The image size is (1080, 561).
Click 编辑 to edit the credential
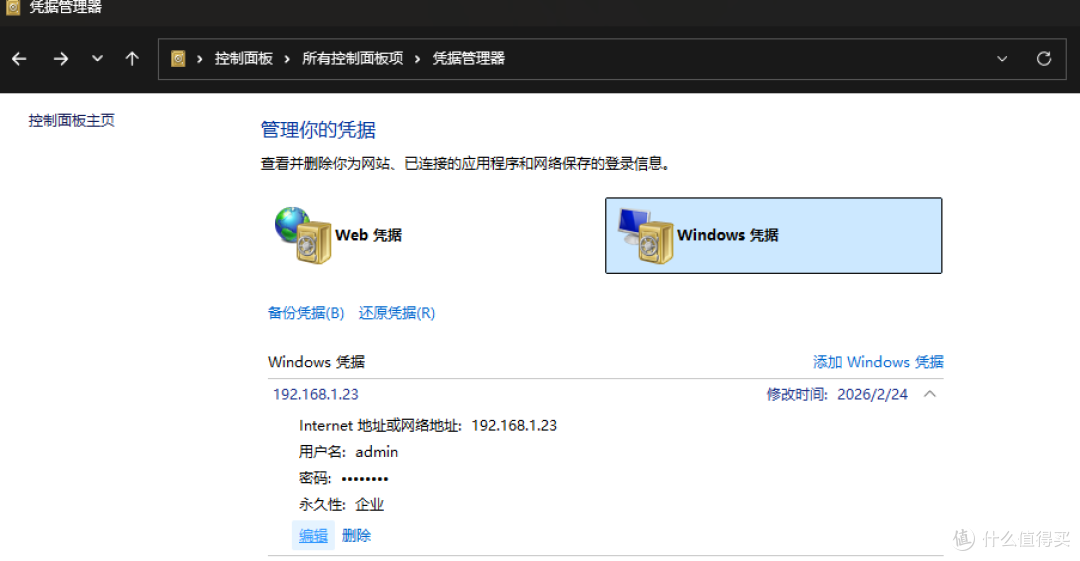coord(313,536)
